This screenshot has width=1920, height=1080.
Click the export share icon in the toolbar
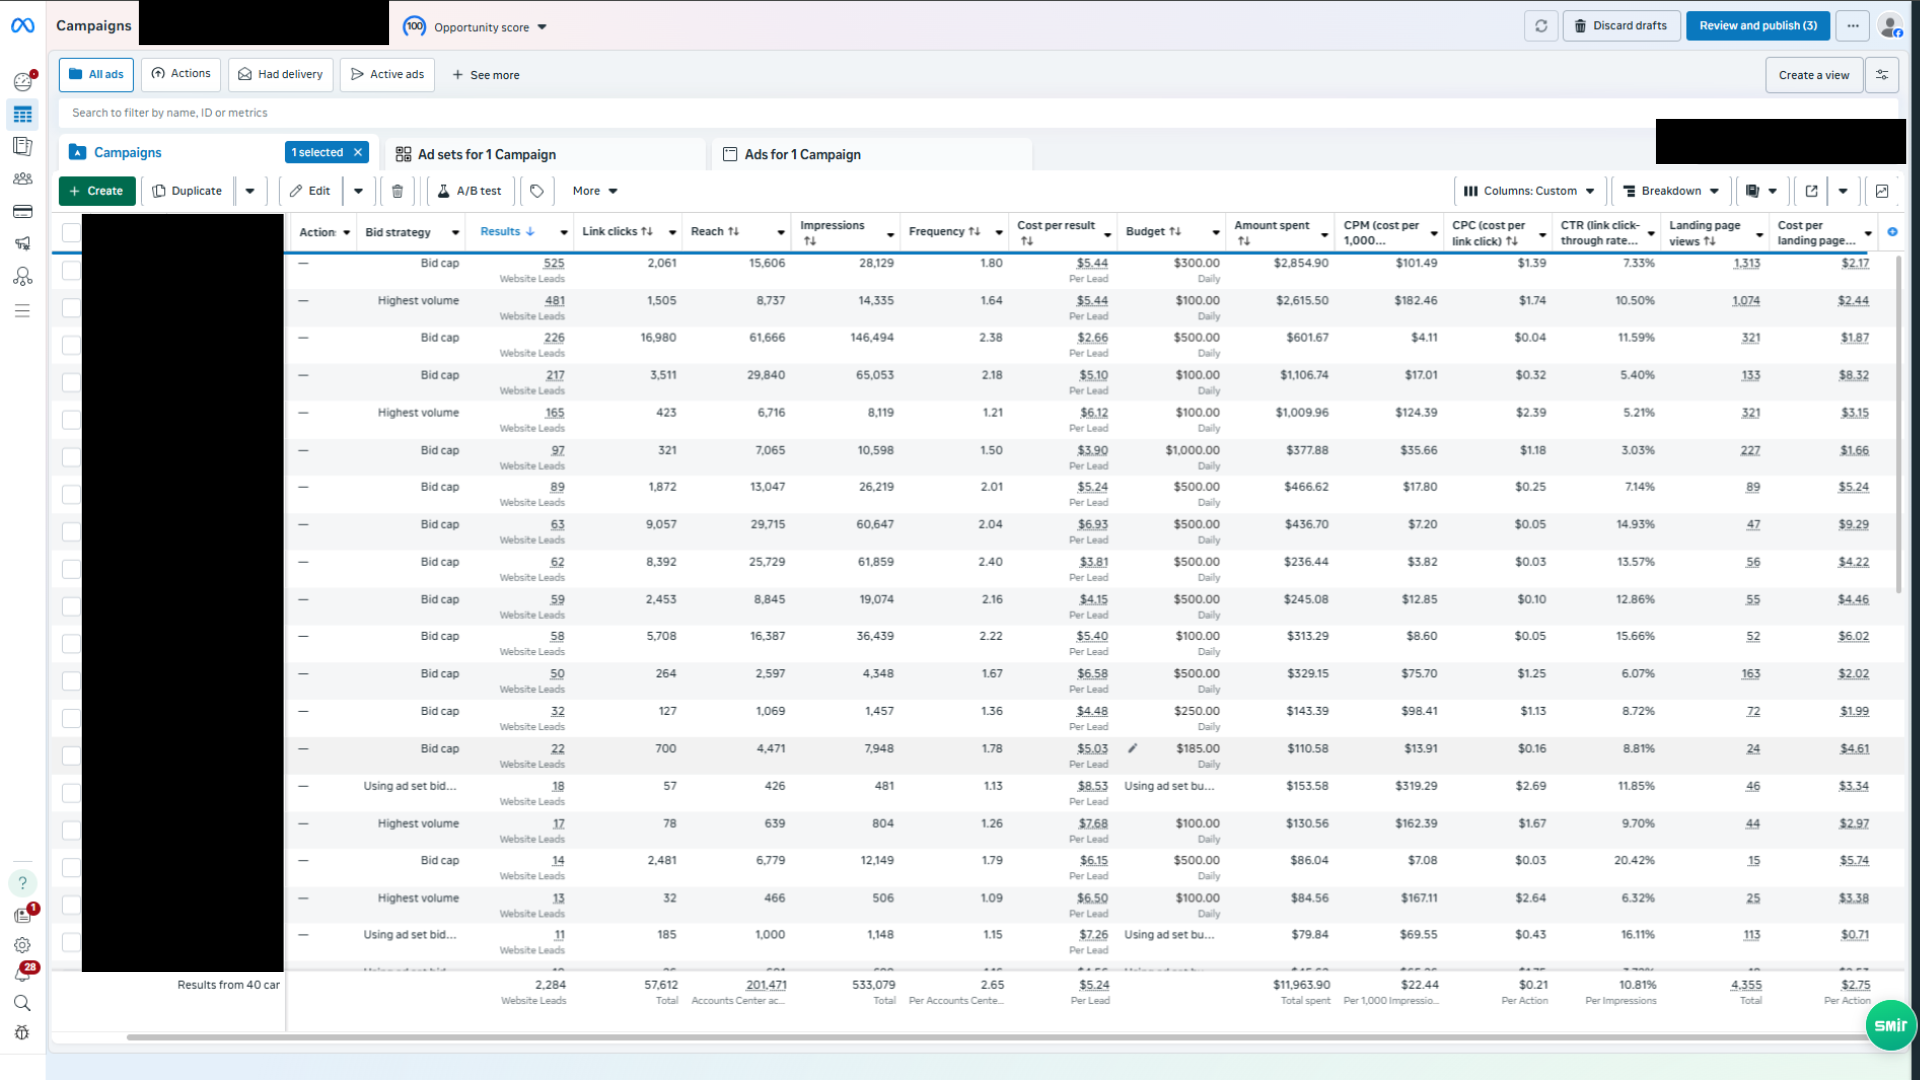(1811, 191)
